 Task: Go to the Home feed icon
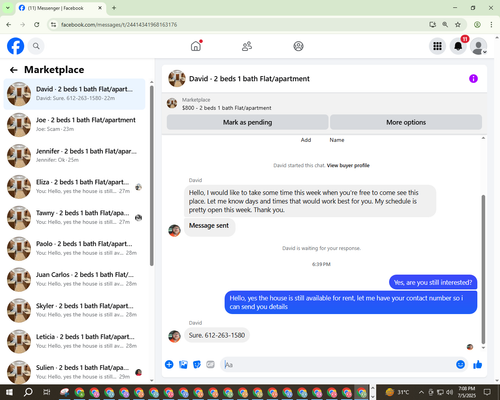[196, 46]
